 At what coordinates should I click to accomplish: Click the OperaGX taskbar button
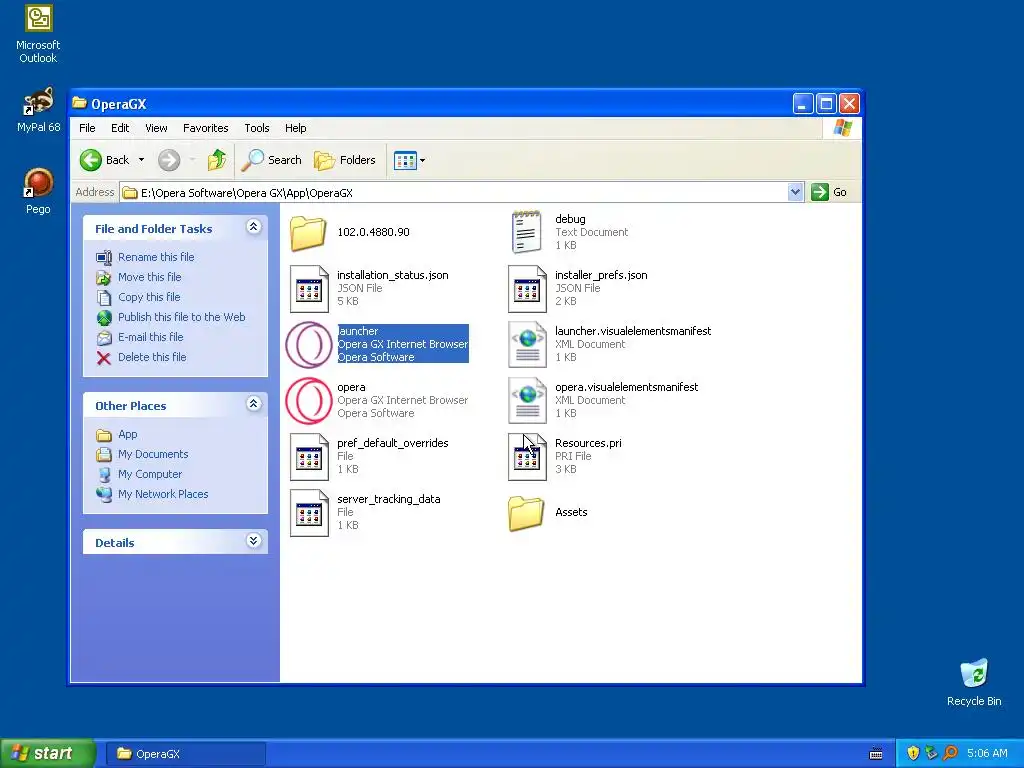point(185,754)
